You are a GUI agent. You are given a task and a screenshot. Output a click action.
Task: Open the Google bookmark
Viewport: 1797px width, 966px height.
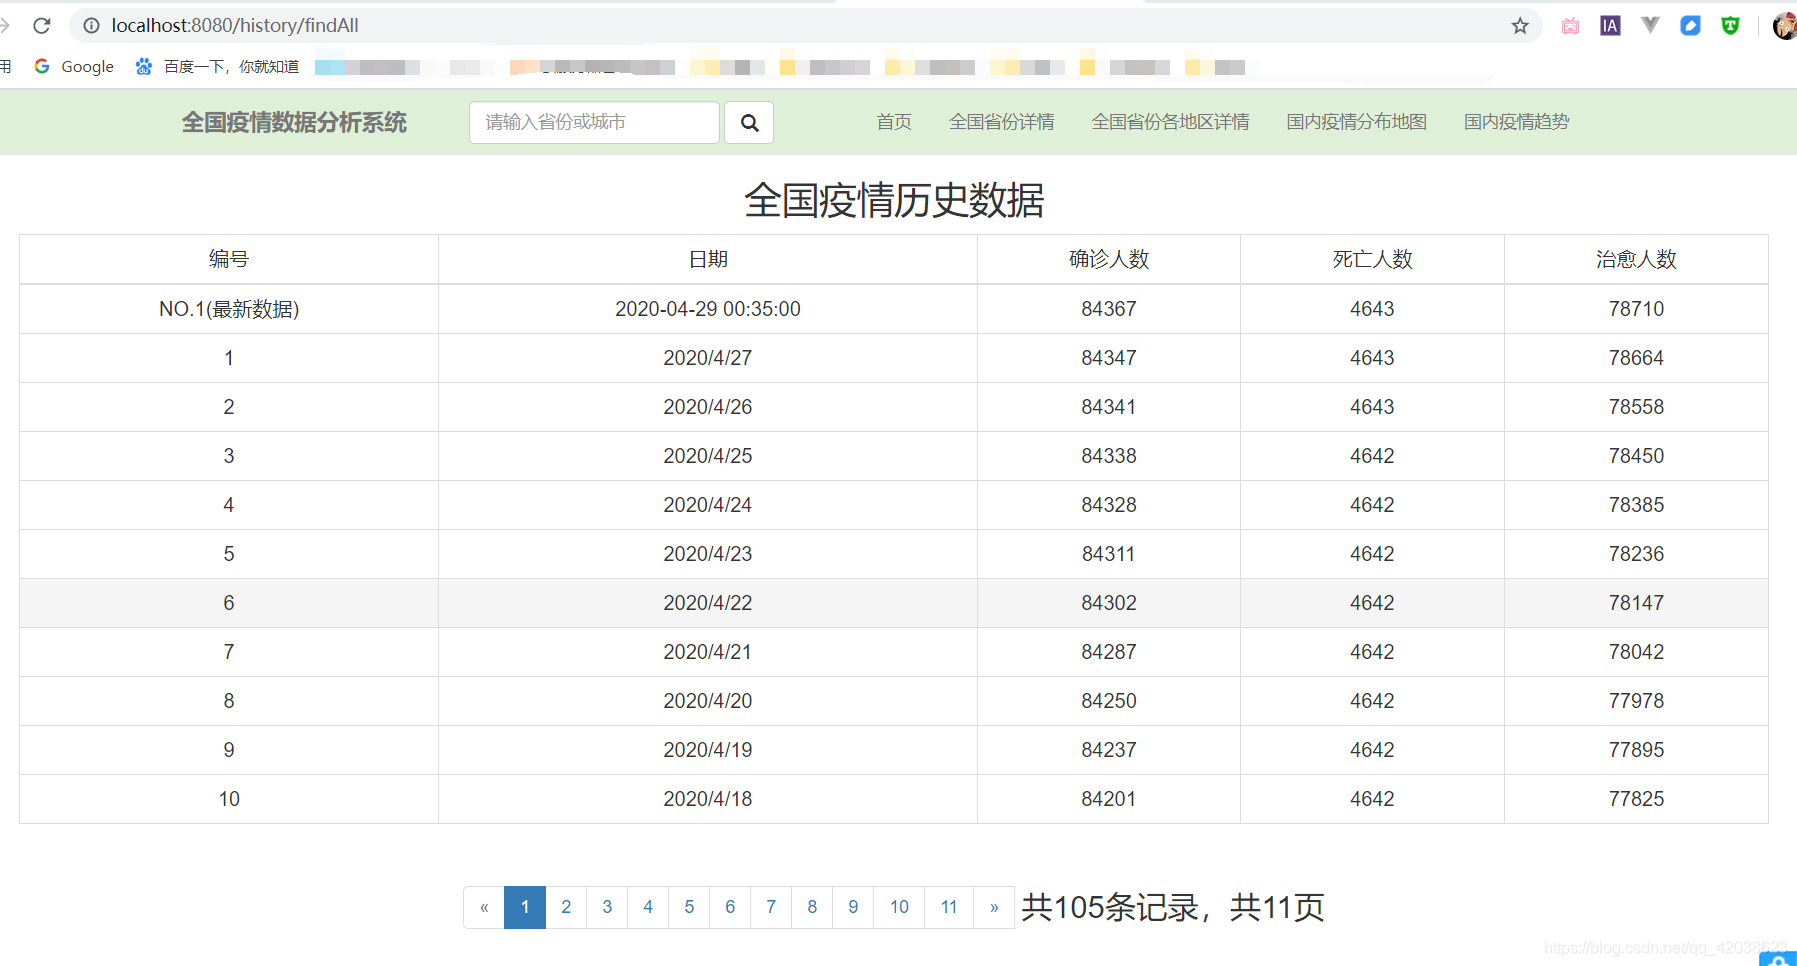click(x=74, y=66)
